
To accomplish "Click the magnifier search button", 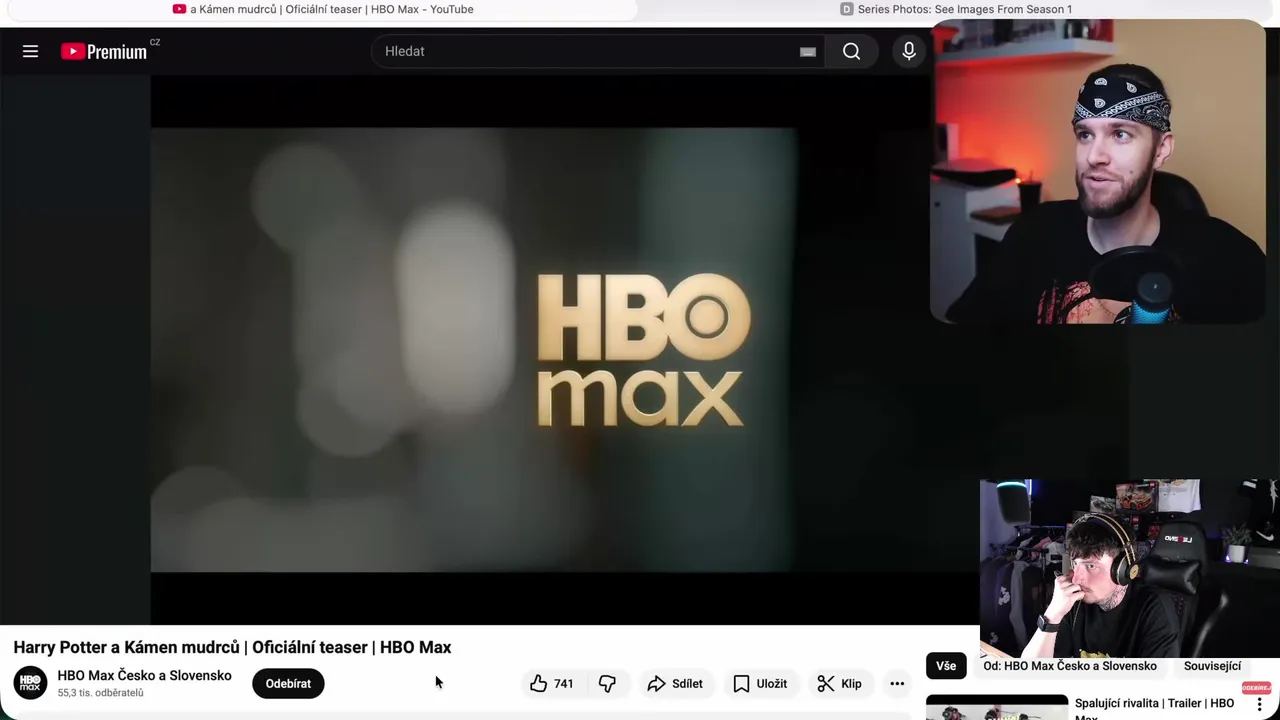I will point(851,51).
